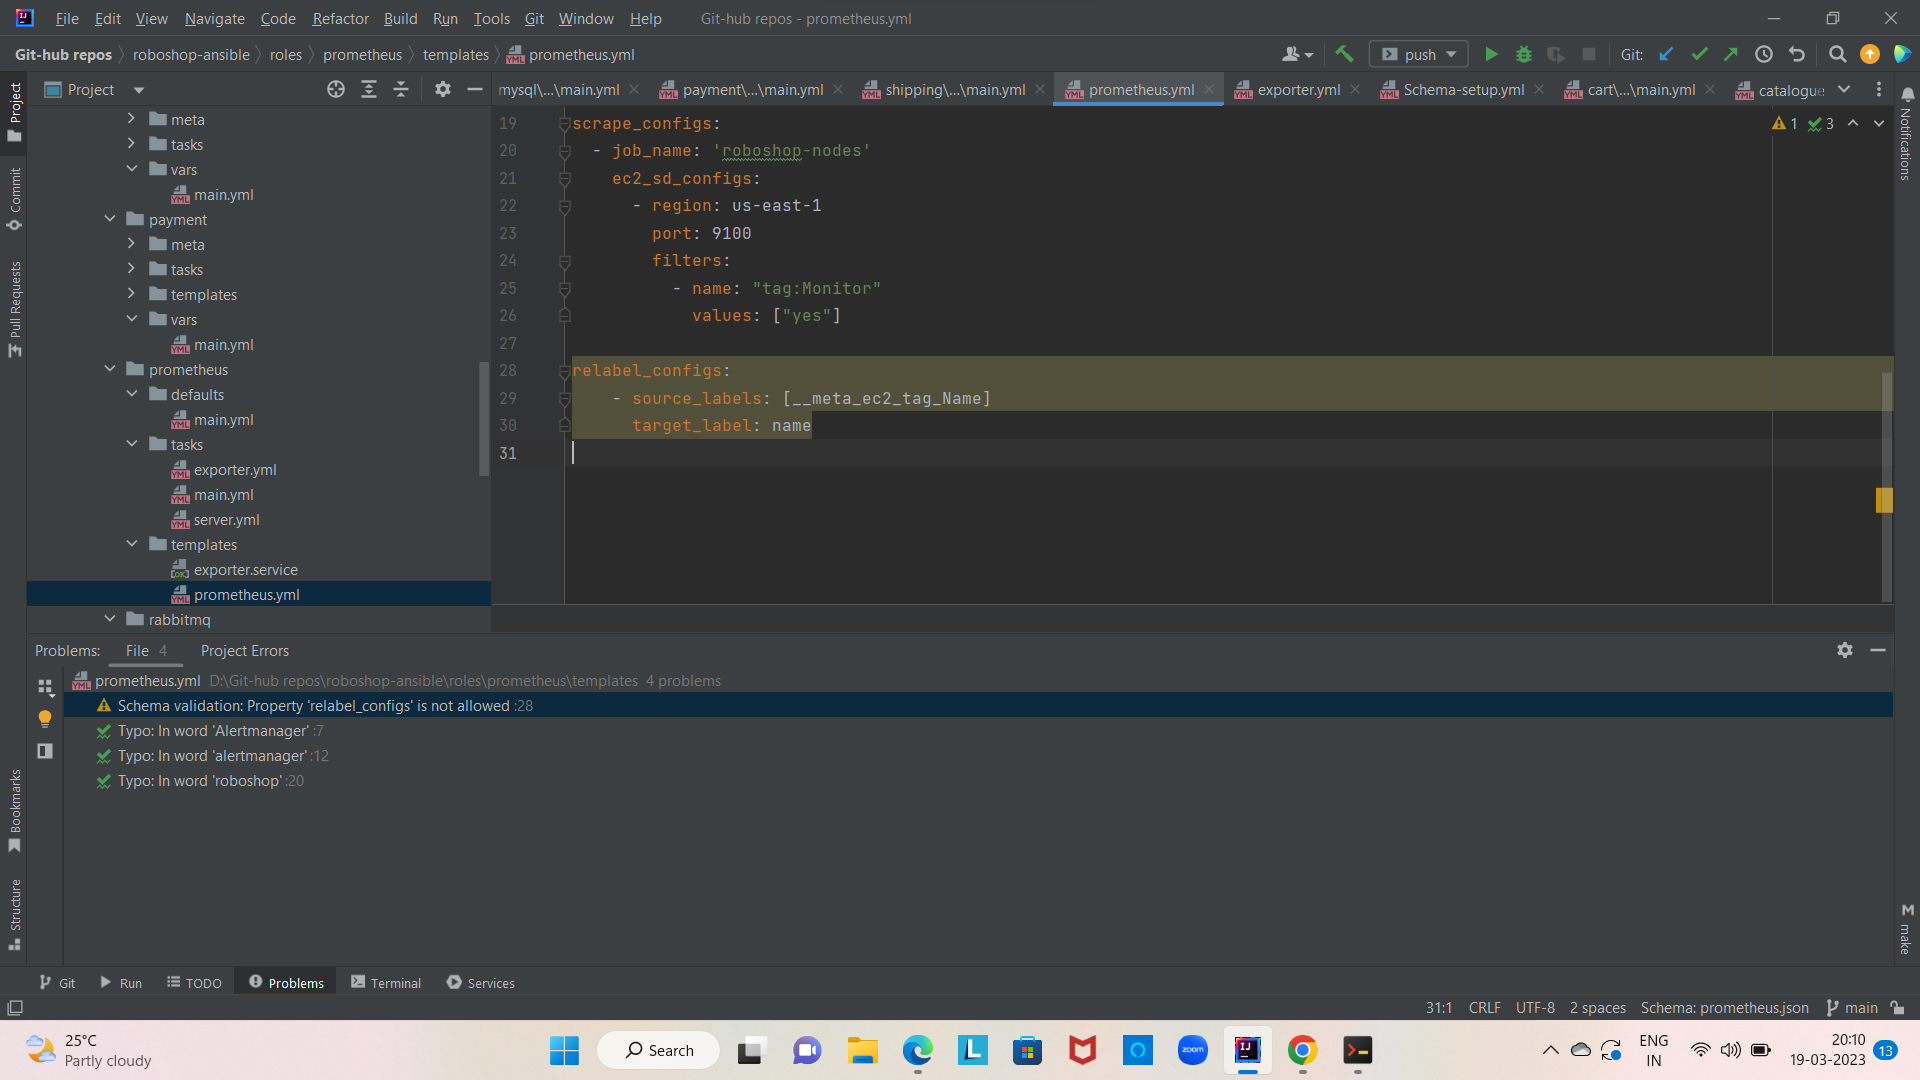The image size is (1920, 1080).
Task: Toggle the Commit panel in the left sidebar
Action: [14, 196]
